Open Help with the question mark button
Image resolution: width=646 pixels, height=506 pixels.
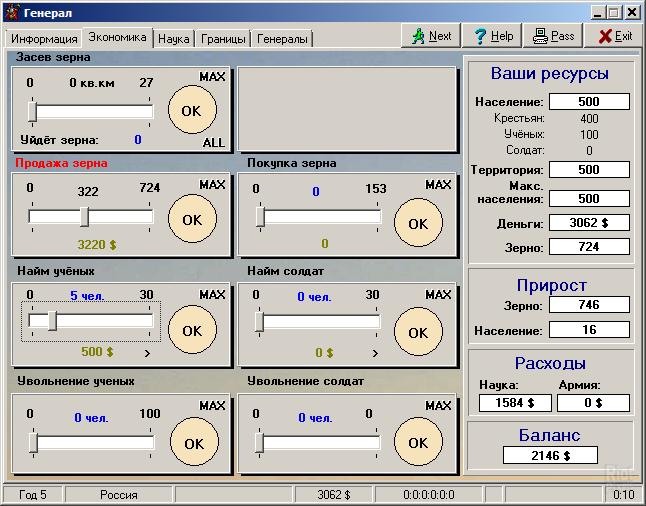493,35
